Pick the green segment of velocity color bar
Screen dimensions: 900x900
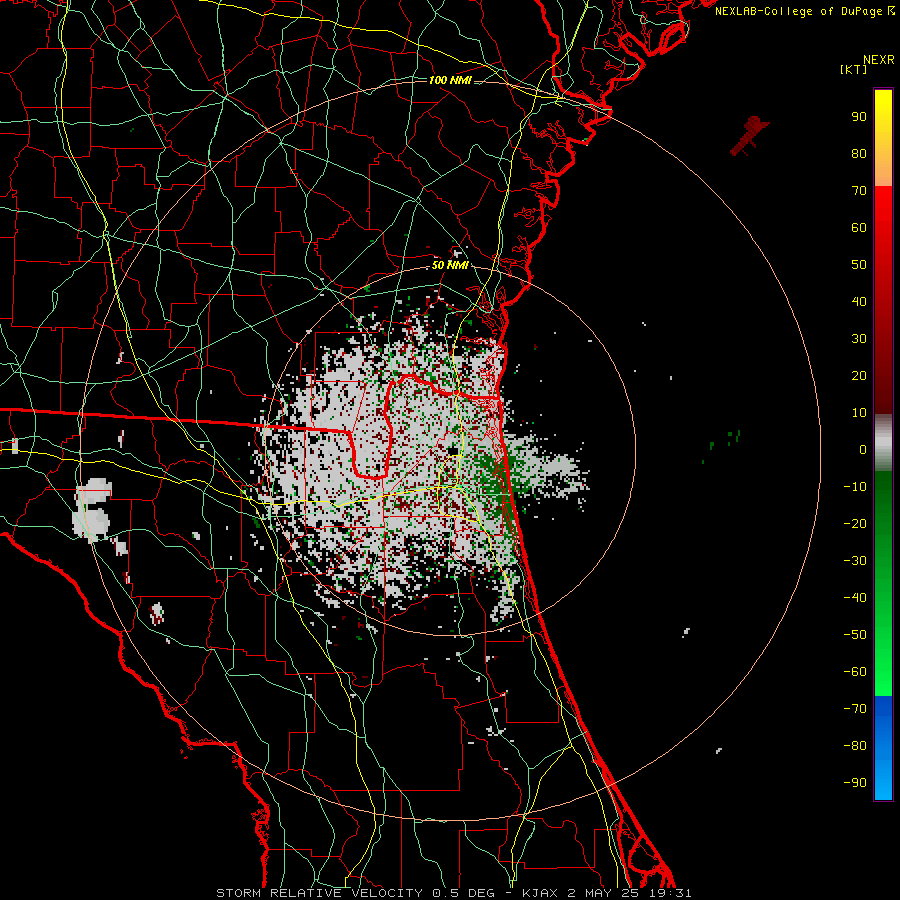click(883, 584)
